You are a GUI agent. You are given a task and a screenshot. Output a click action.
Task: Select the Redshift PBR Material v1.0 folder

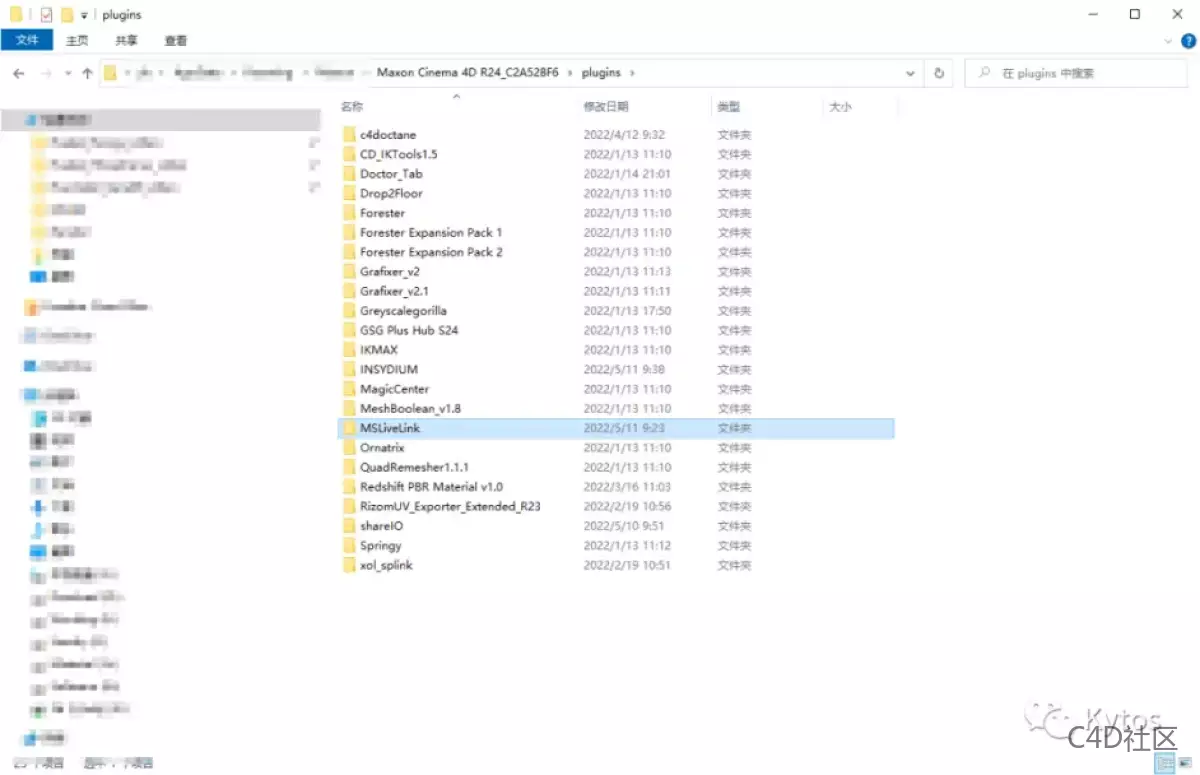coord(431,487)
